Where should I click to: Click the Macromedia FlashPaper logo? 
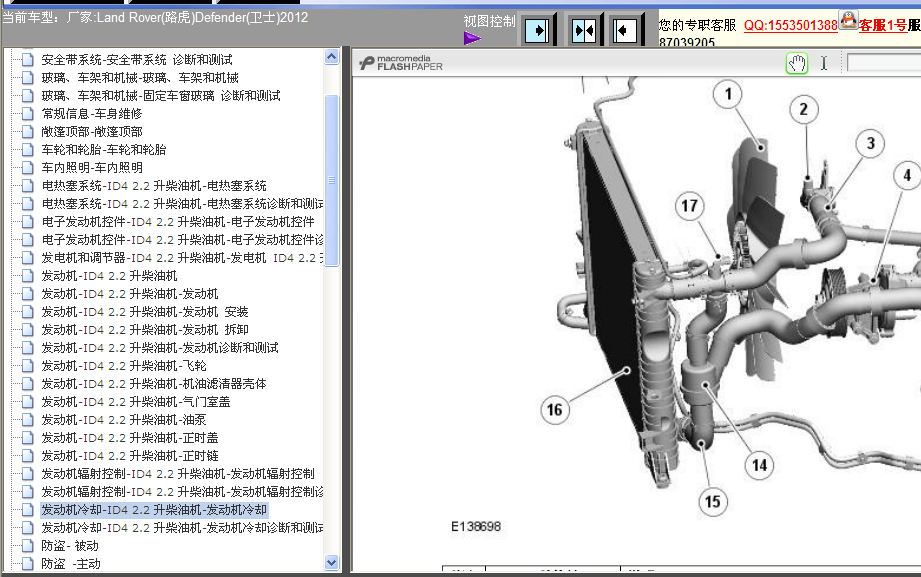tap(401, 63)
